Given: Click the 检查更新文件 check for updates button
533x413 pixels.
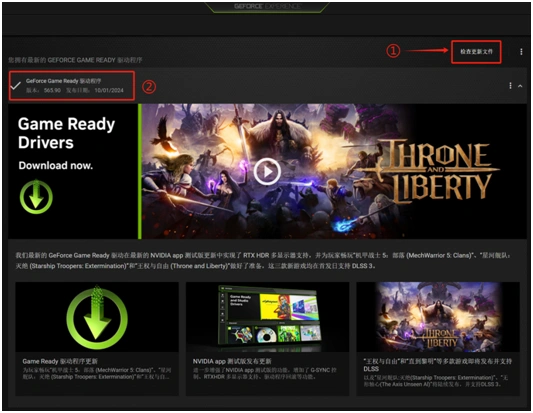Looking at the screenshot, I should [476, 52].
